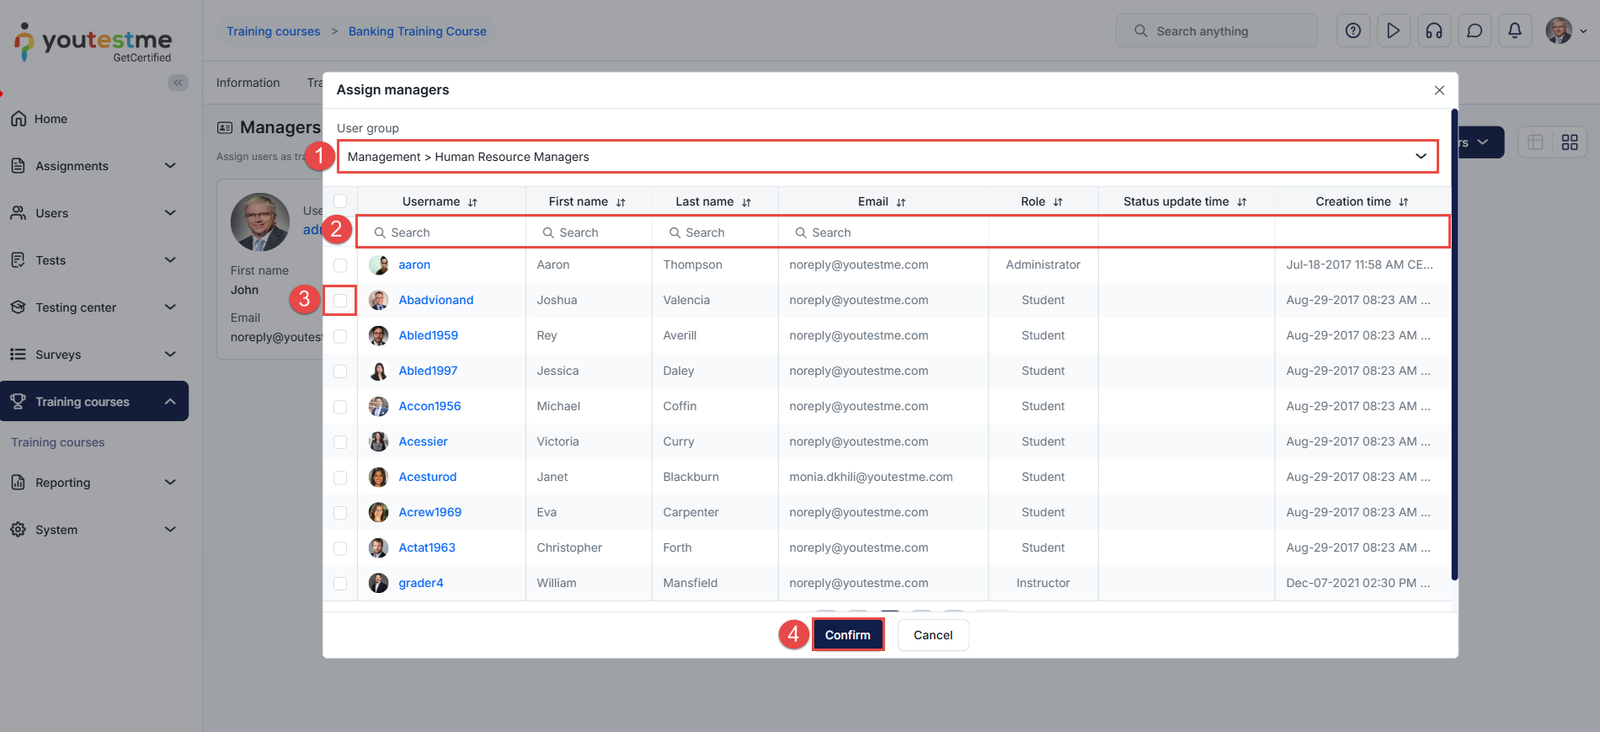This screenshot has height=732, width=1600.
Task: Collapse the sidebar with double-chevron icon
Action: point(178,83)
